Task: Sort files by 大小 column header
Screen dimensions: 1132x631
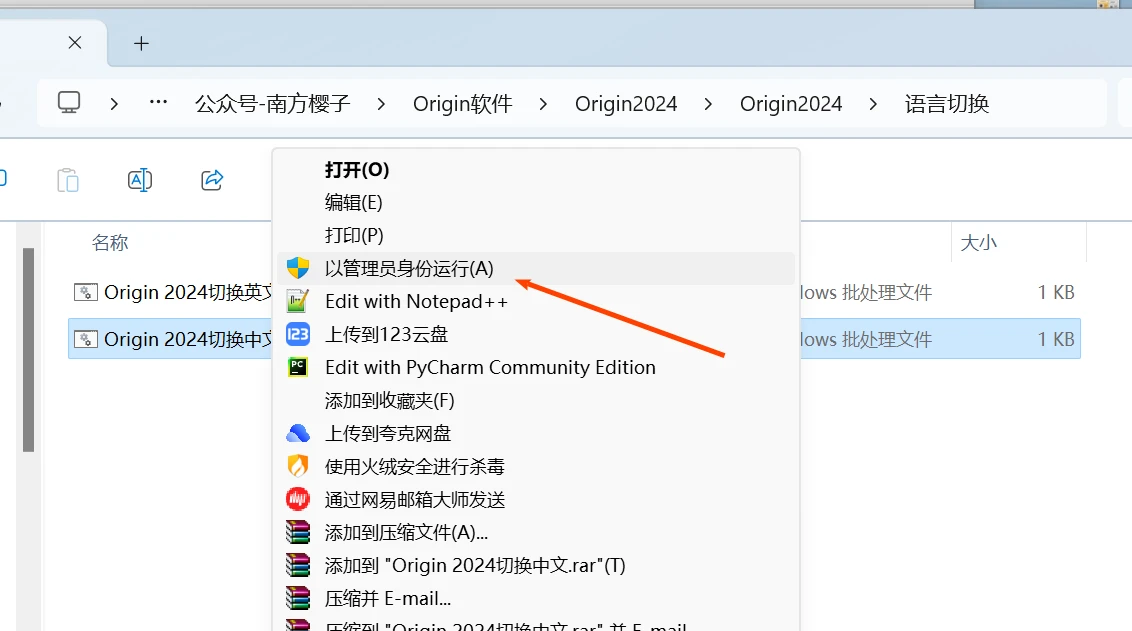Action: 978,243
